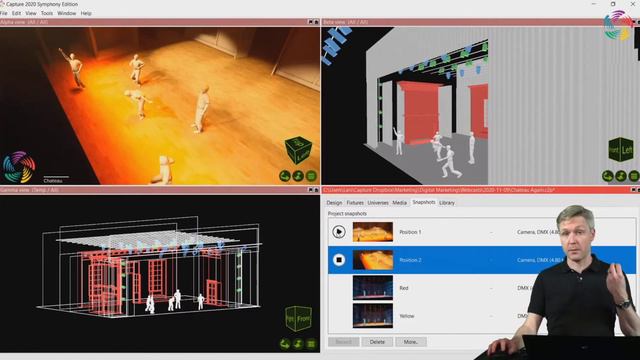
Task: Click the right icon in Gamma view title bar
Action: pyautogui.click(x=316, y=190)
